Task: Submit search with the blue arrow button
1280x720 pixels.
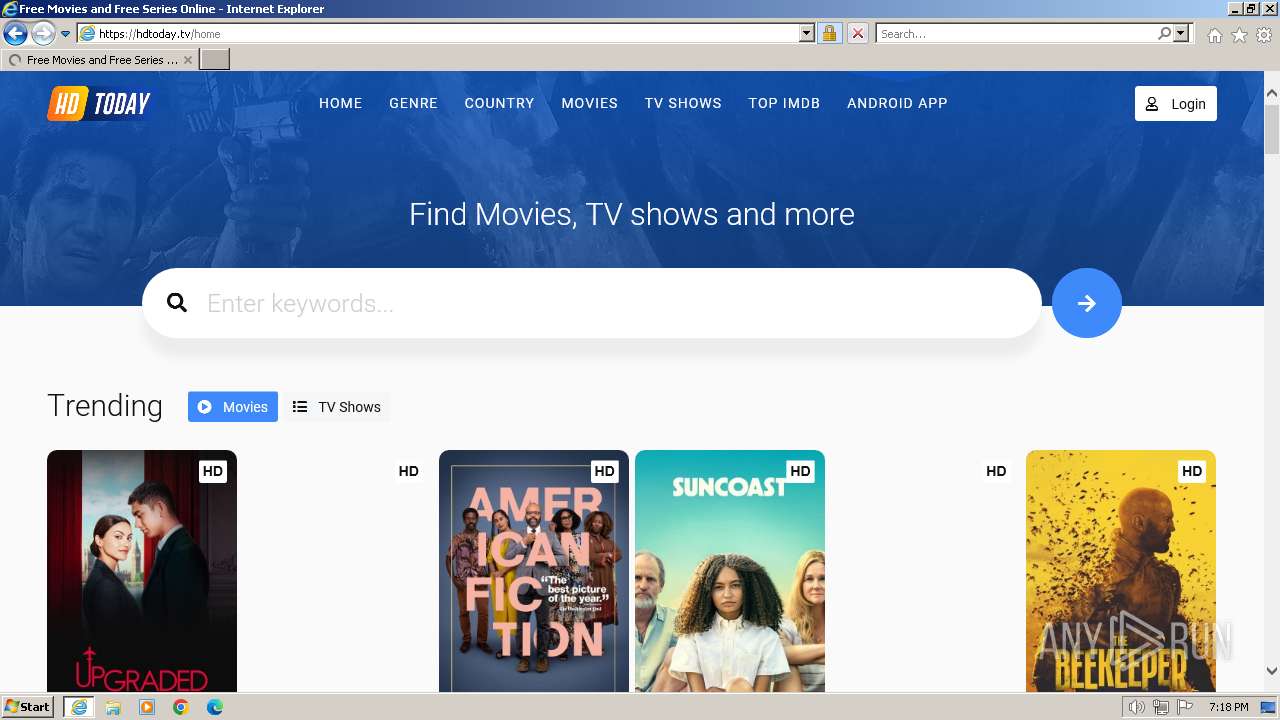Action: point(1087,303)
